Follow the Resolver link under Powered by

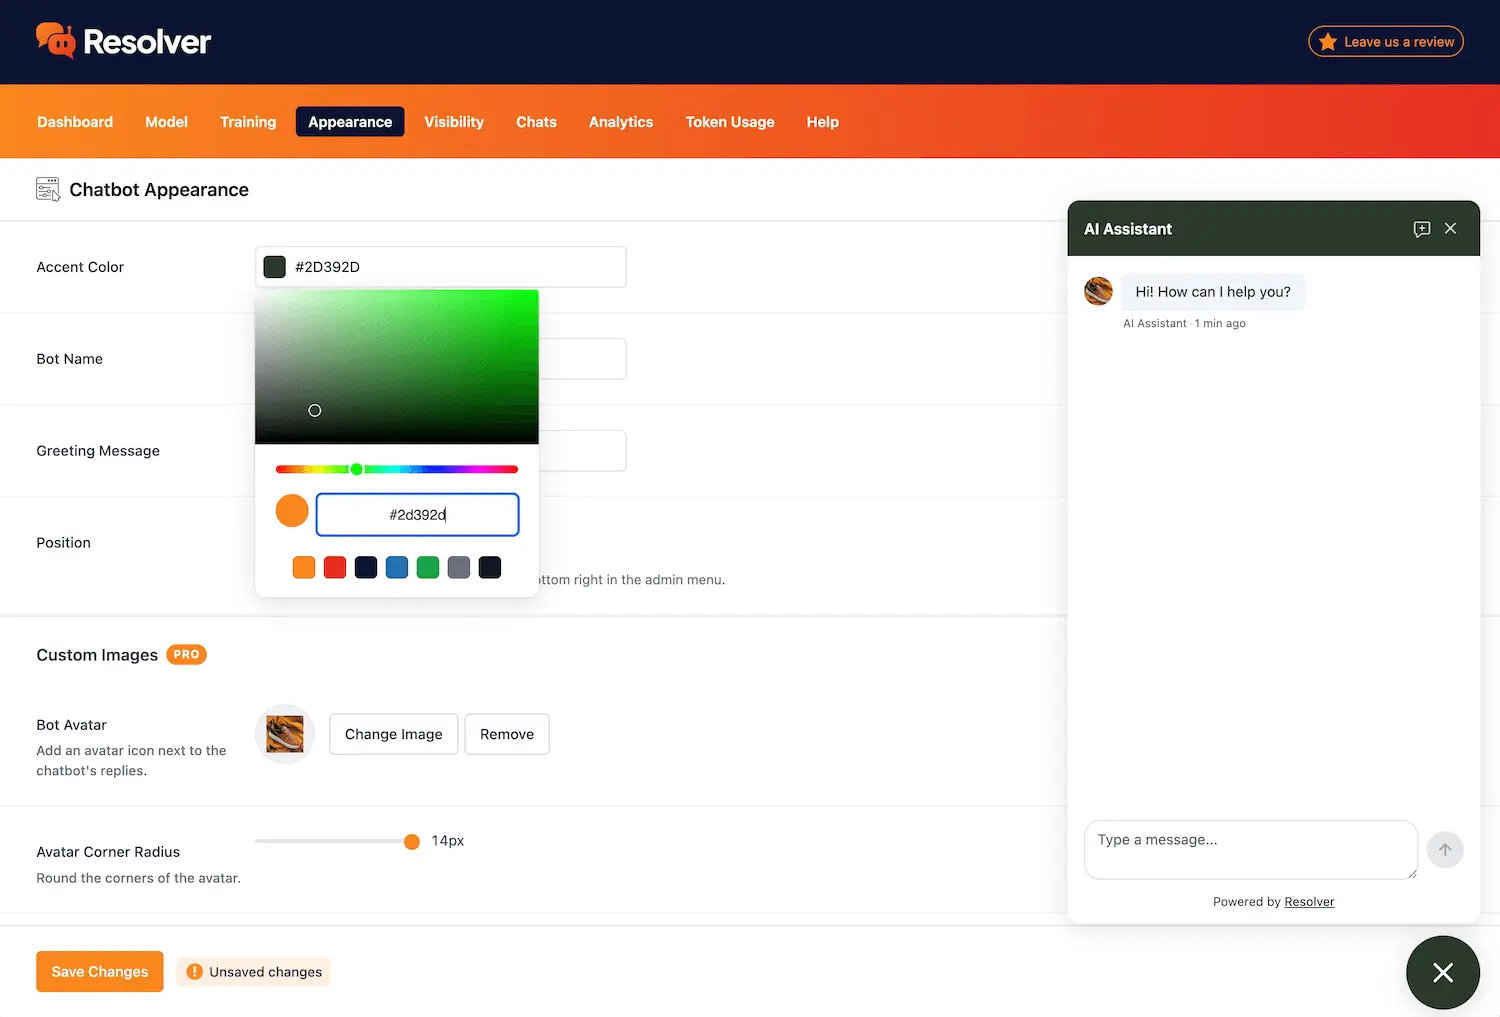(x=1309, y=902)
